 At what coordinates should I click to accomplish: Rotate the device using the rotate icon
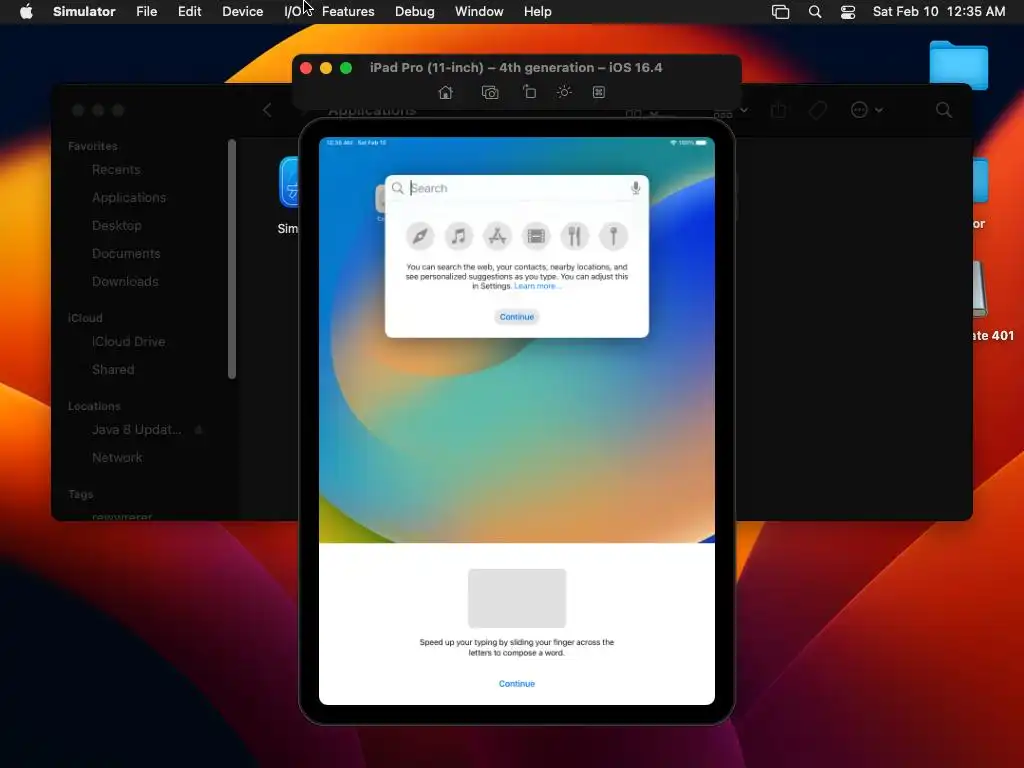529,92
